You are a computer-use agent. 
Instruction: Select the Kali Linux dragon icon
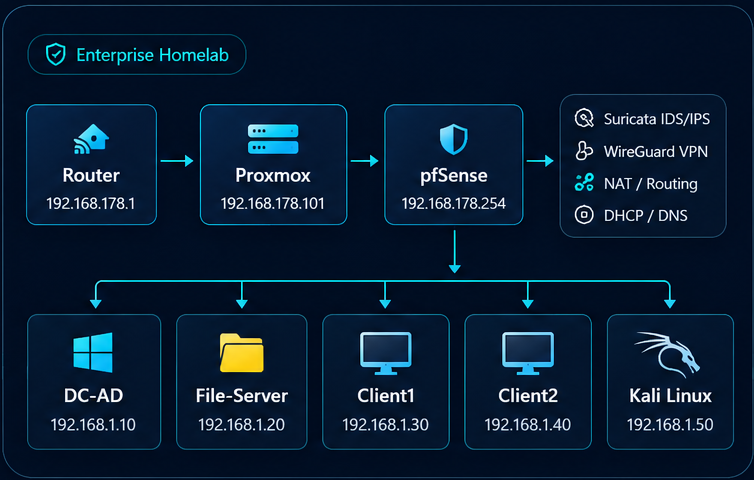pos(668,353)
